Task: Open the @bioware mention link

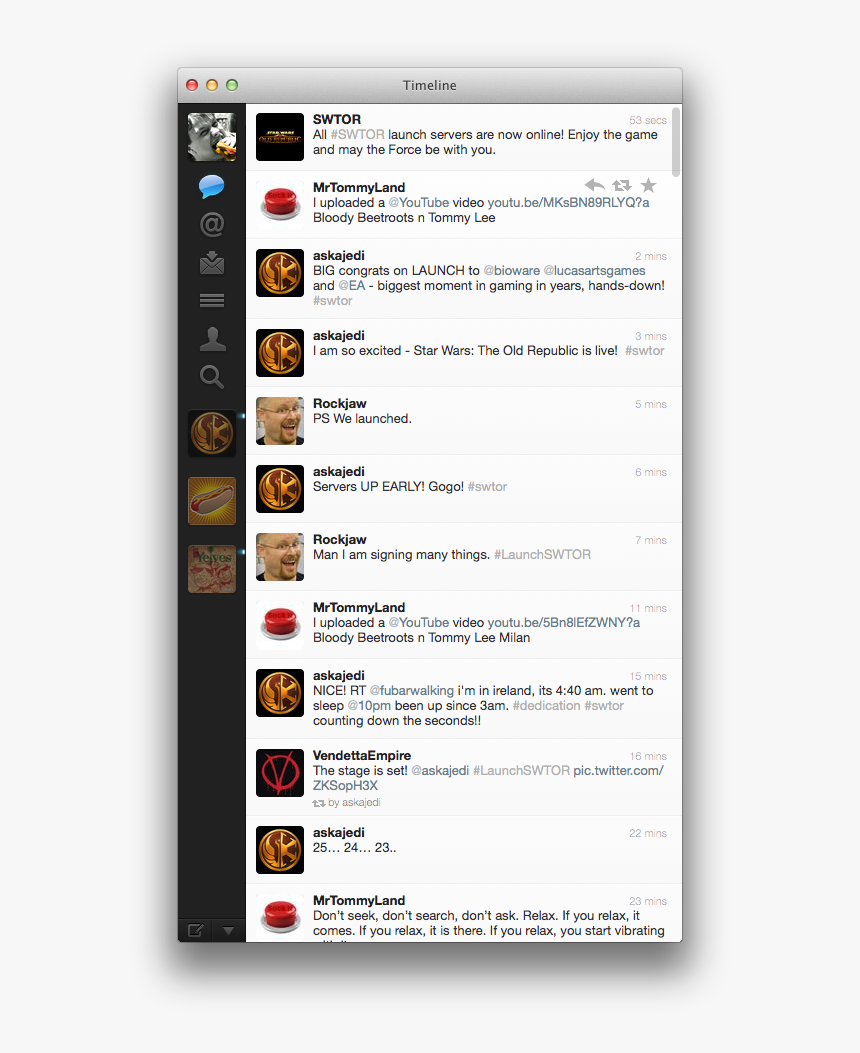Action: tap(512, 270)
